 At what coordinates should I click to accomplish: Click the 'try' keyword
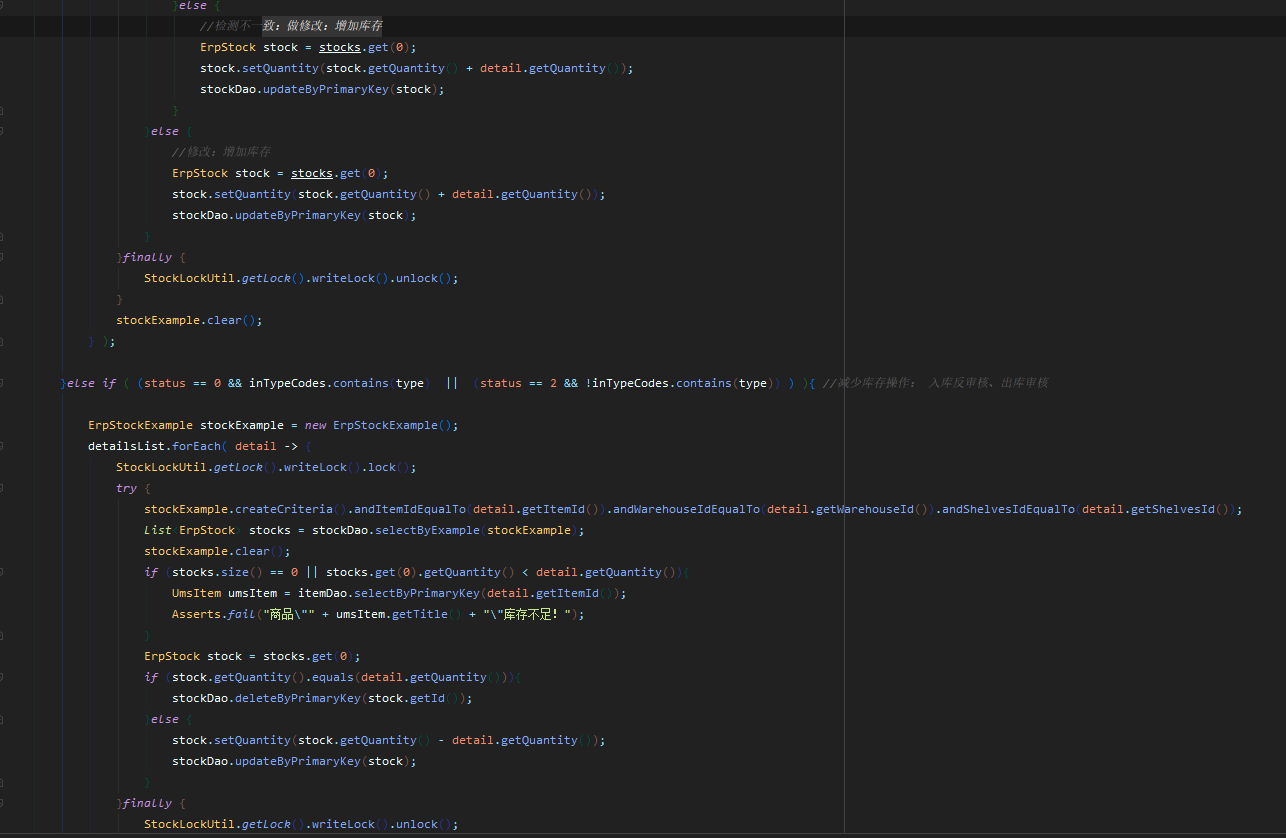point(126,488)
